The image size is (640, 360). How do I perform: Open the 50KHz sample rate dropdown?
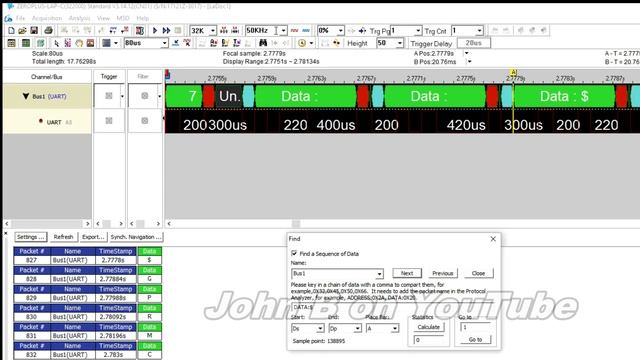(x=283, y=31)
